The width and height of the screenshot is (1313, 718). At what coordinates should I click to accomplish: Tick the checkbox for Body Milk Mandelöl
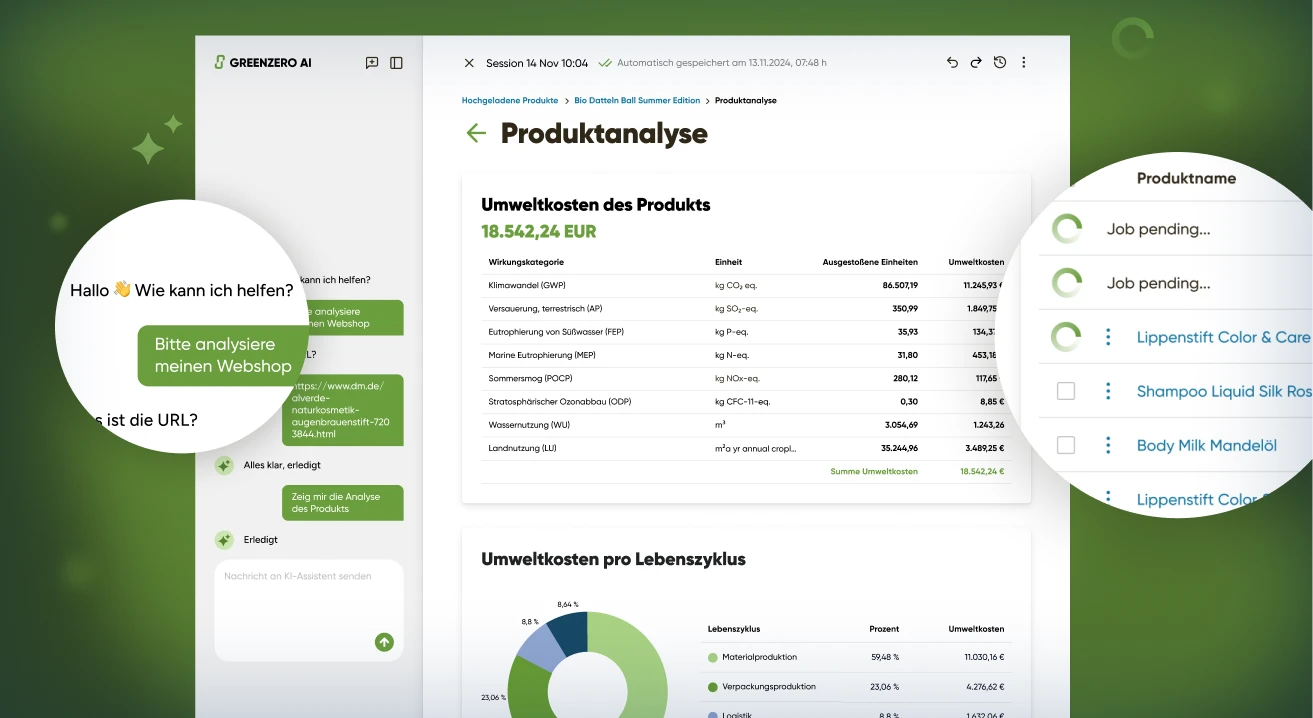(x=1066, y=445)
